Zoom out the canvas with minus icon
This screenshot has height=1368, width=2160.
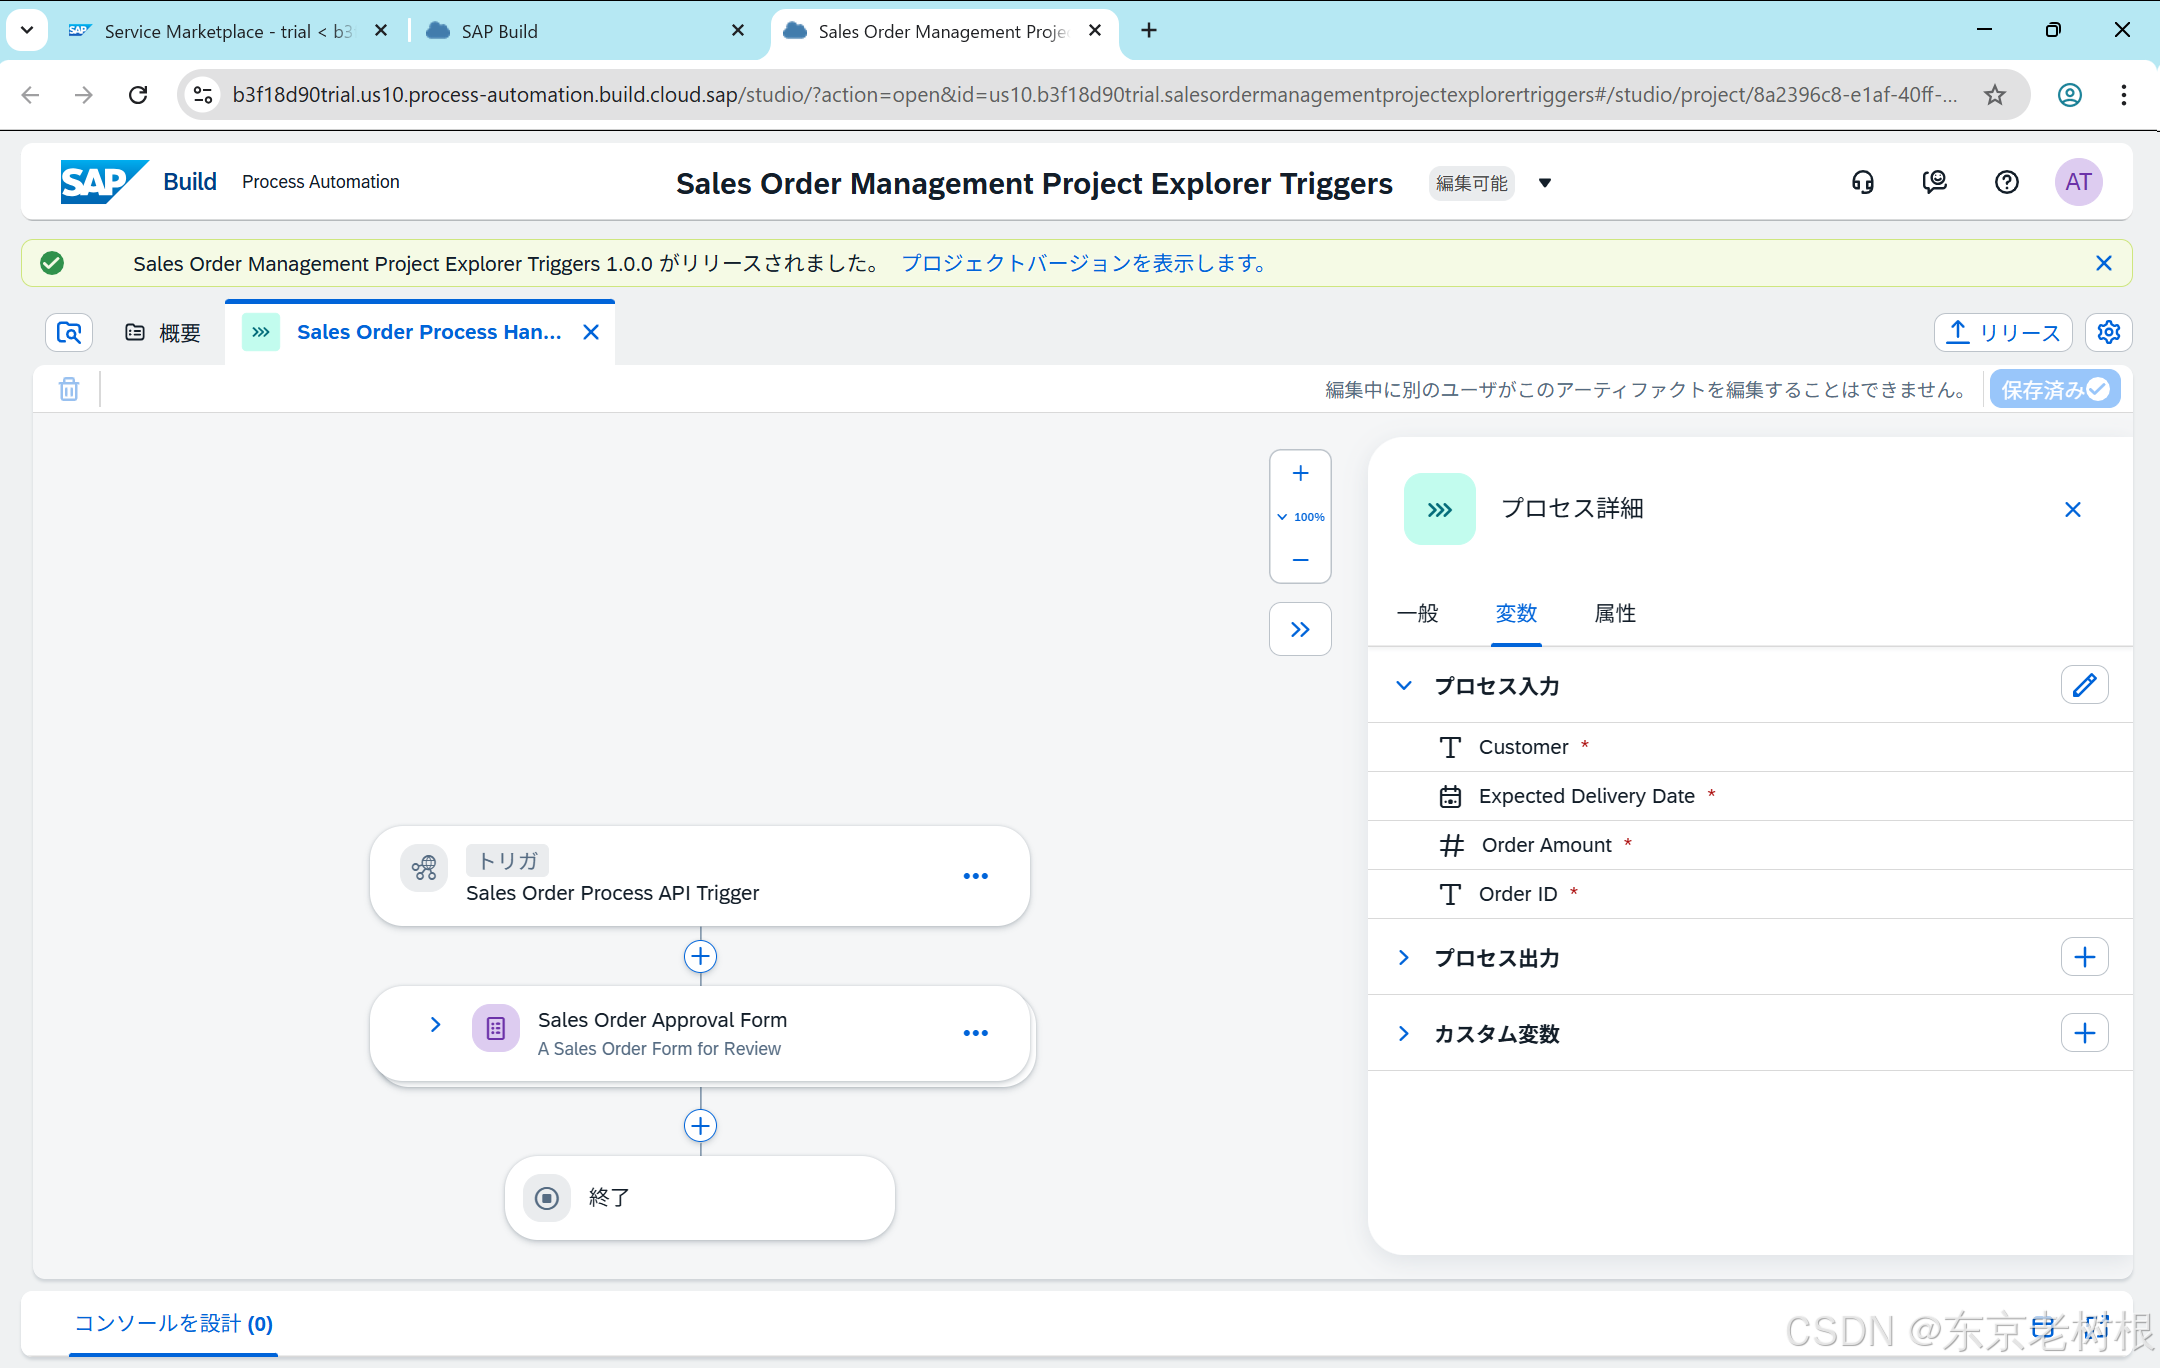coord(1300,560)
